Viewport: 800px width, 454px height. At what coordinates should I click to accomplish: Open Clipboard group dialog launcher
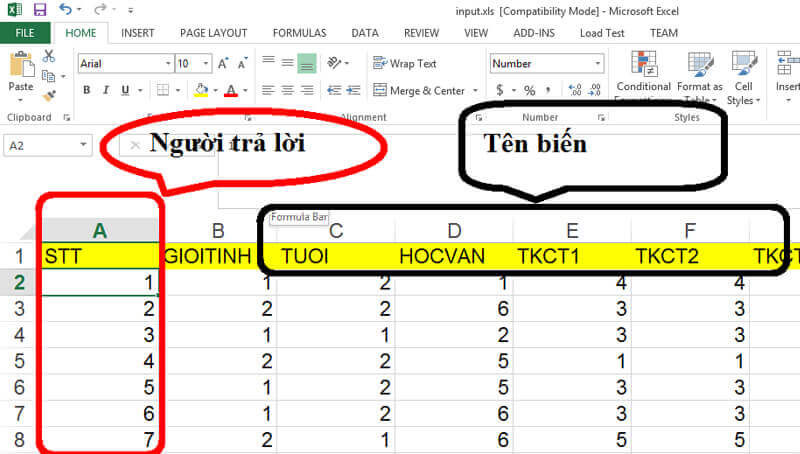click(66, 117)
